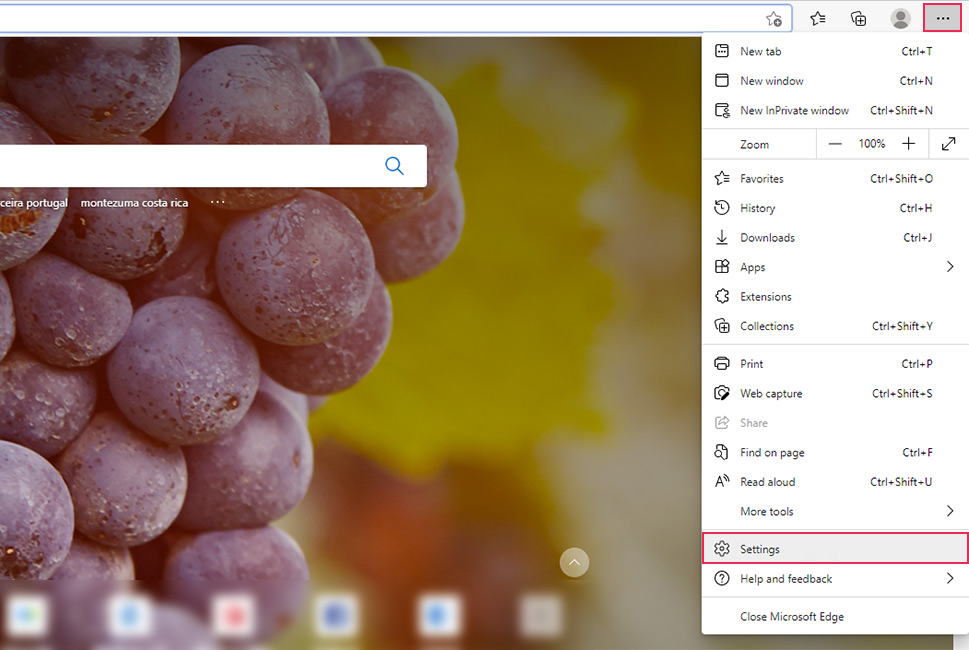969x650 pixels.
Task: Open the History menu item
Action: point(757,208)
